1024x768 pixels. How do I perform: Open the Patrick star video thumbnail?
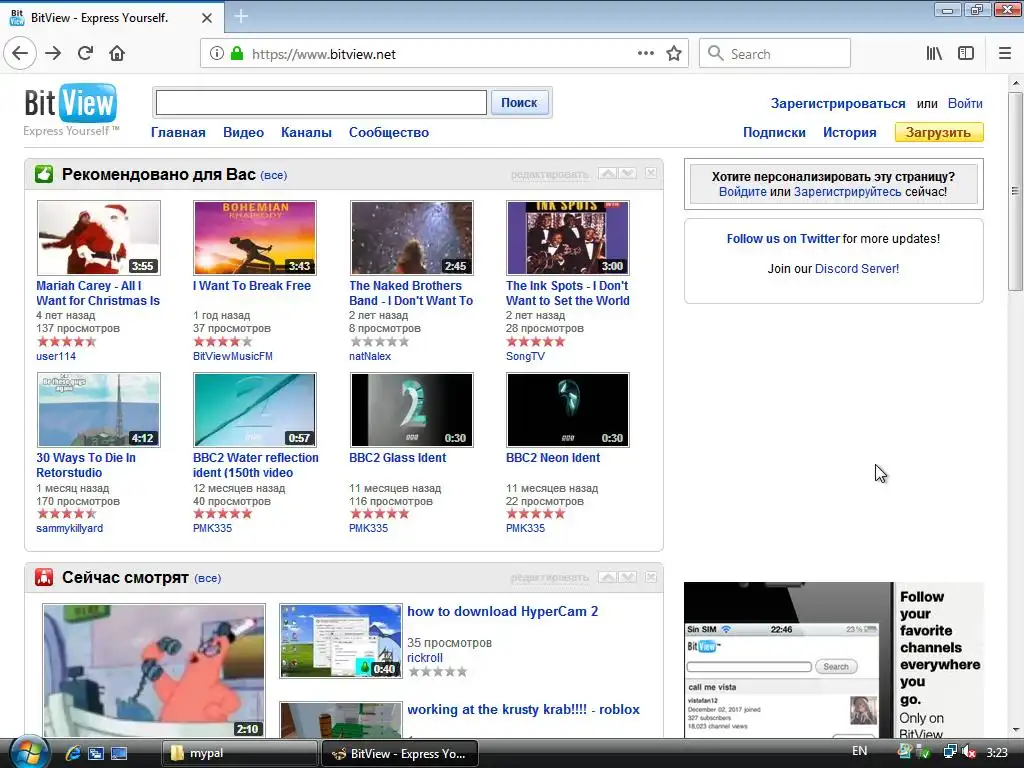click(154, 671)
